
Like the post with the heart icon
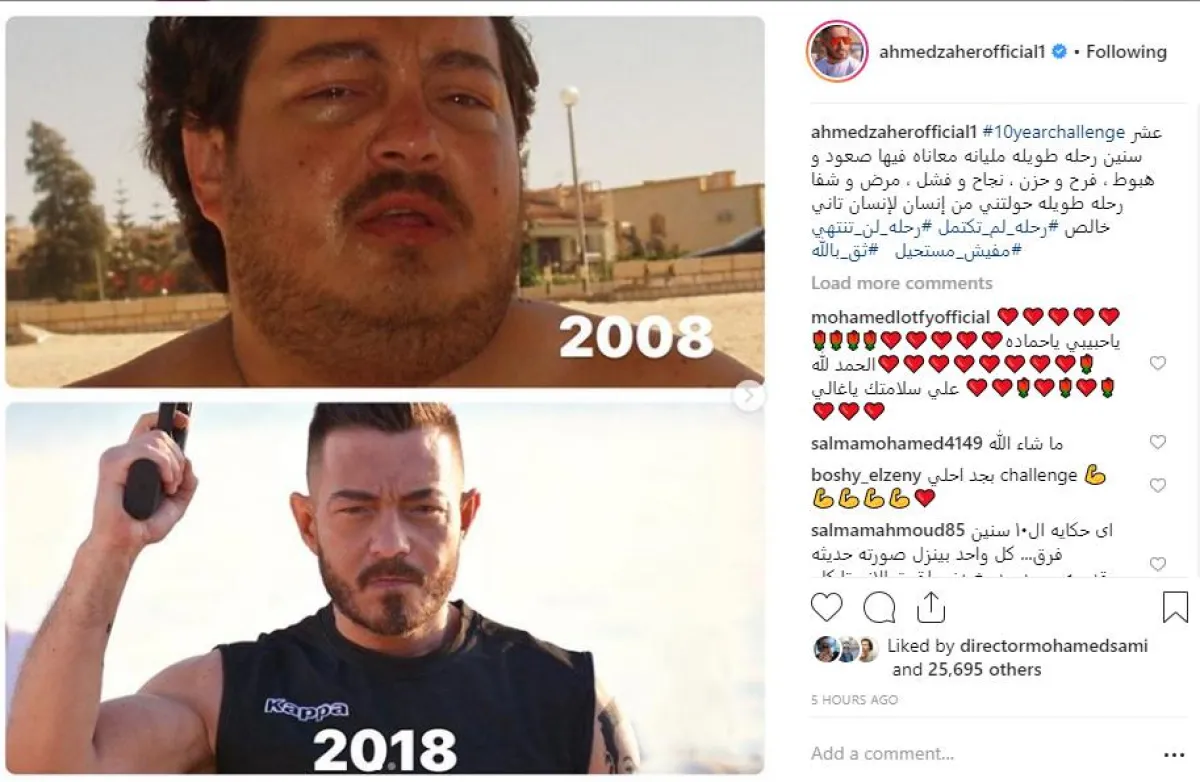[x=826, y=607]
